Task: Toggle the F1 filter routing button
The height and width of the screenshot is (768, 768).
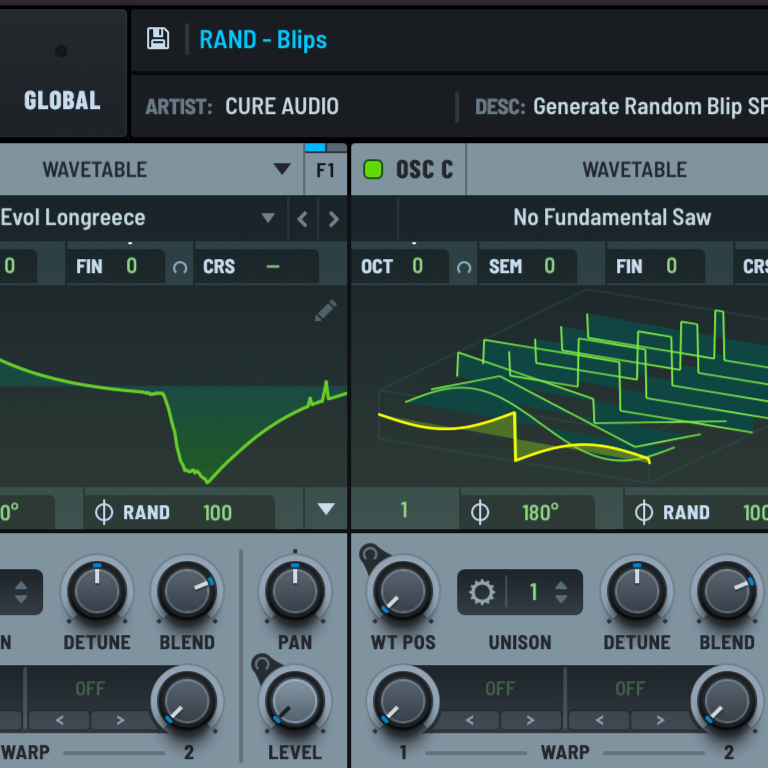Action: (x=325, y=170)
